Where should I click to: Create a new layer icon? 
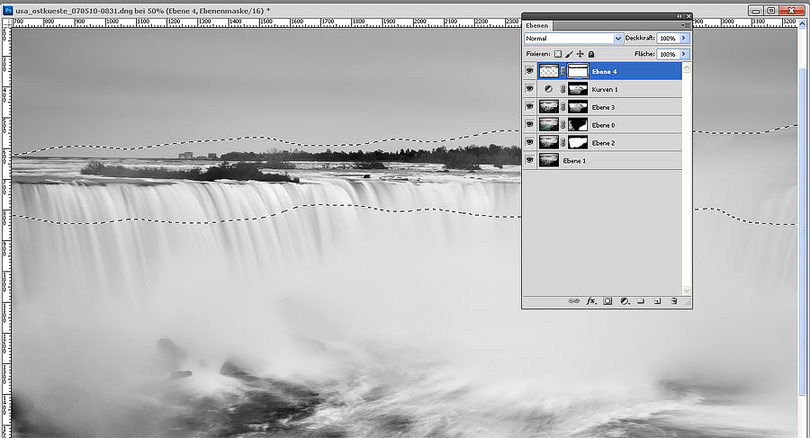click(657, 301)
